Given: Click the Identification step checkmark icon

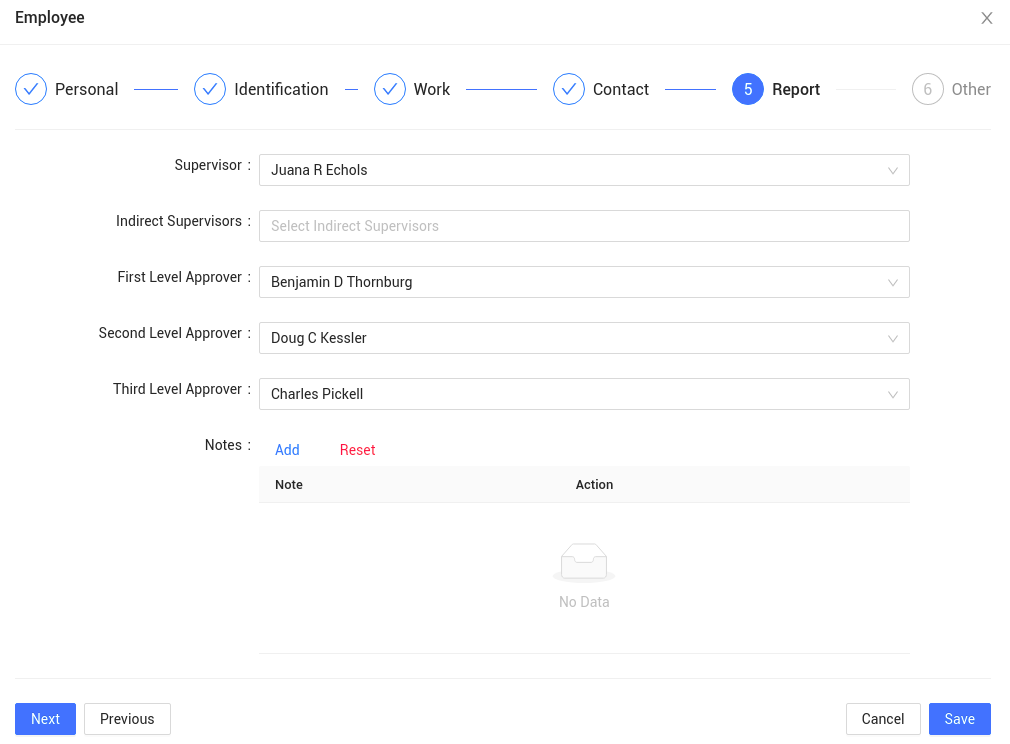Looking at the screenshot, I should [210, 89].
